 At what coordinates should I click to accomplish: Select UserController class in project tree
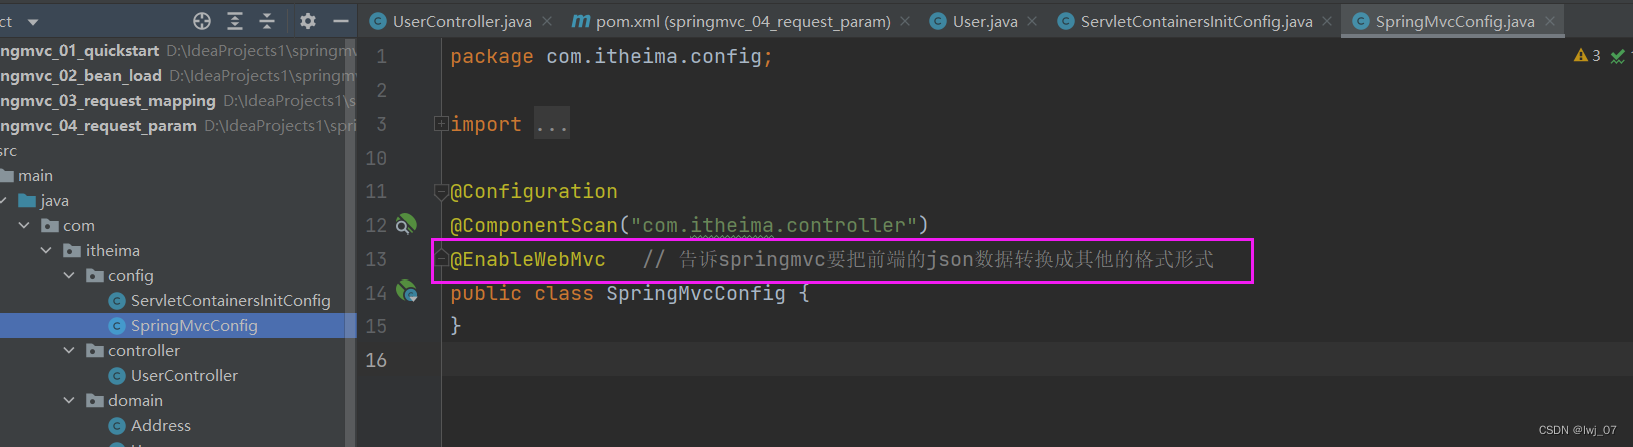point(184,375)
